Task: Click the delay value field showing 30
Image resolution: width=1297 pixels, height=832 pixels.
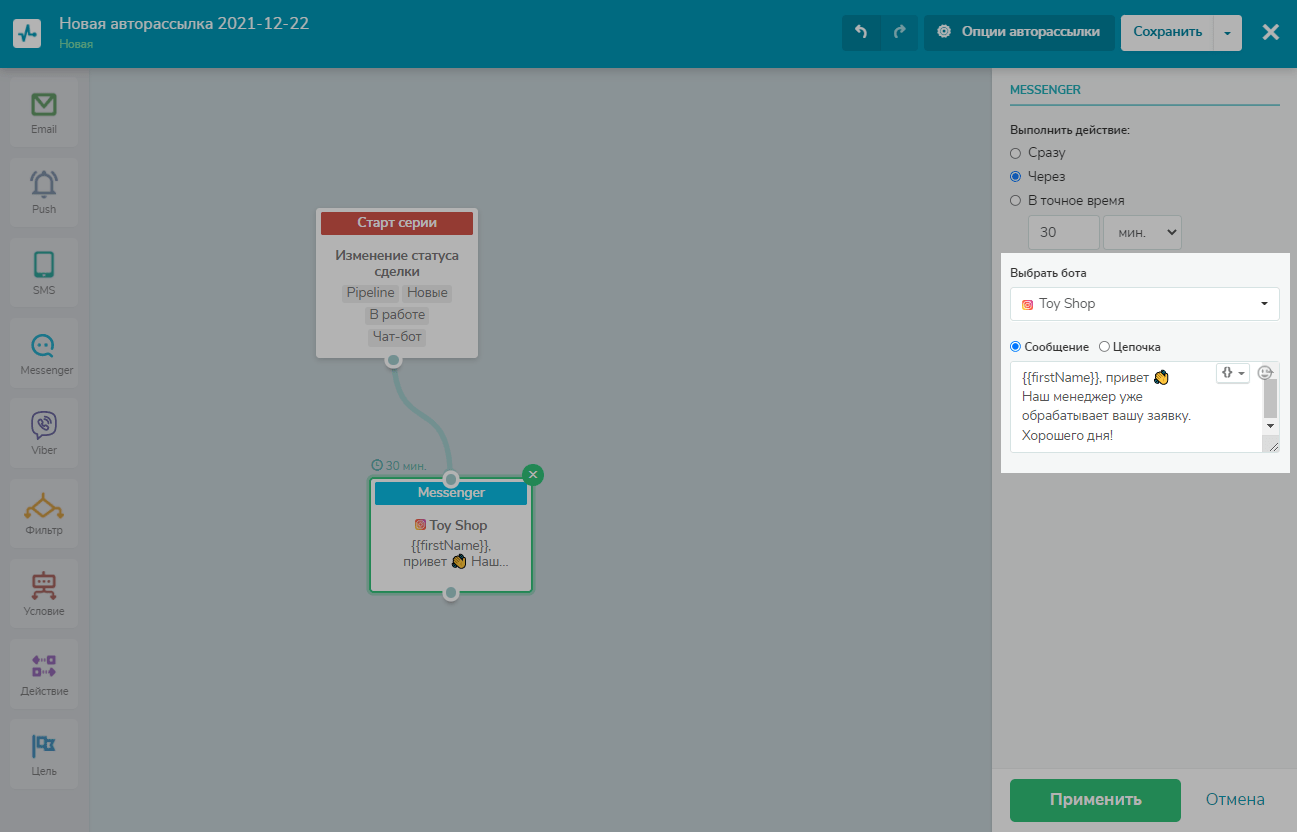Action: [1063, 233]
